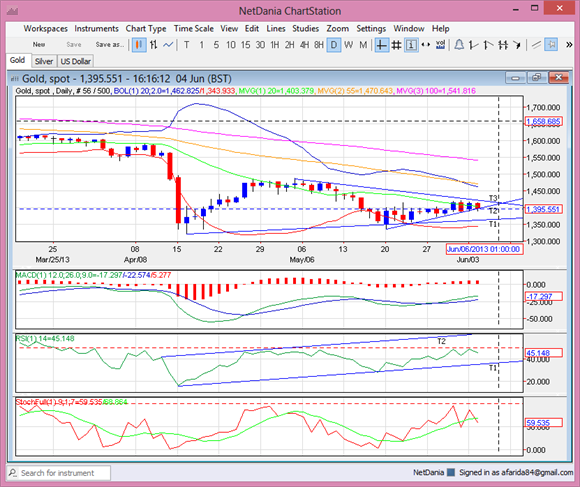Click the MACD value label -17.297
The height and width of the screenshot is (487, 580).
pos(544,296)
